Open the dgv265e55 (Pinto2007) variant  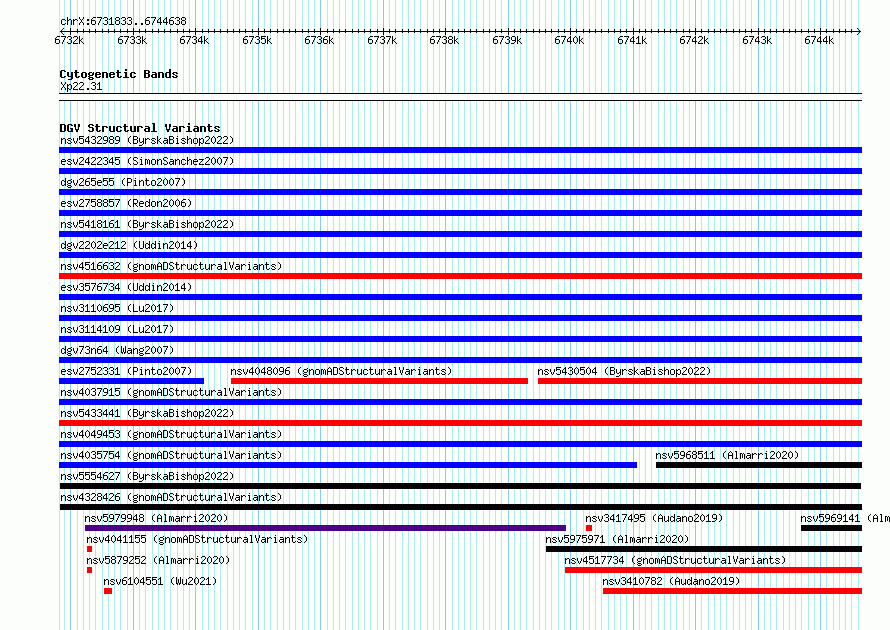[123, 182]
